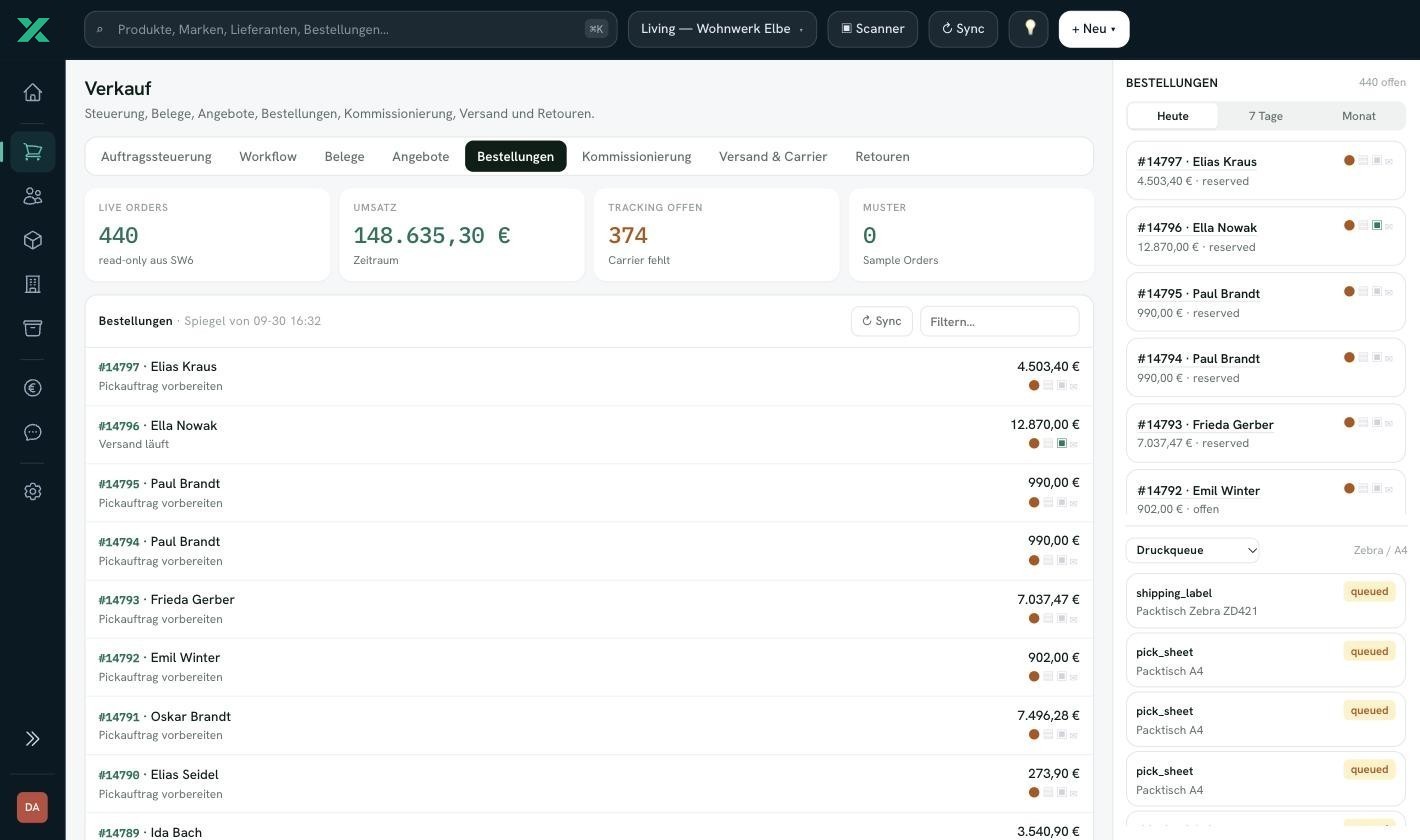Open the building icon in the sidebar

pyautogui.click(x=33, y=284)
